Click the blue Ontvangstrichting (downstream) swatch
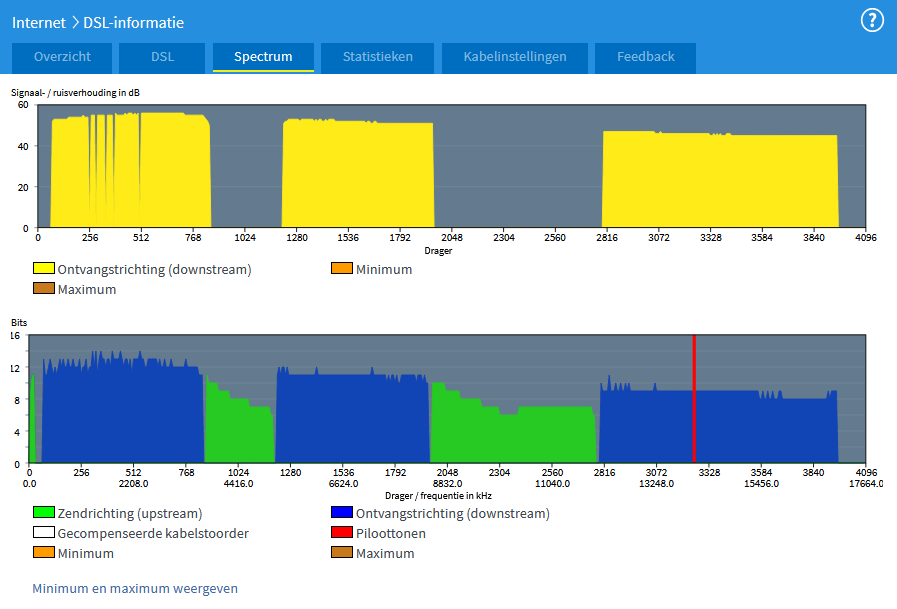897x609 pixels. [x=342, y=513]
